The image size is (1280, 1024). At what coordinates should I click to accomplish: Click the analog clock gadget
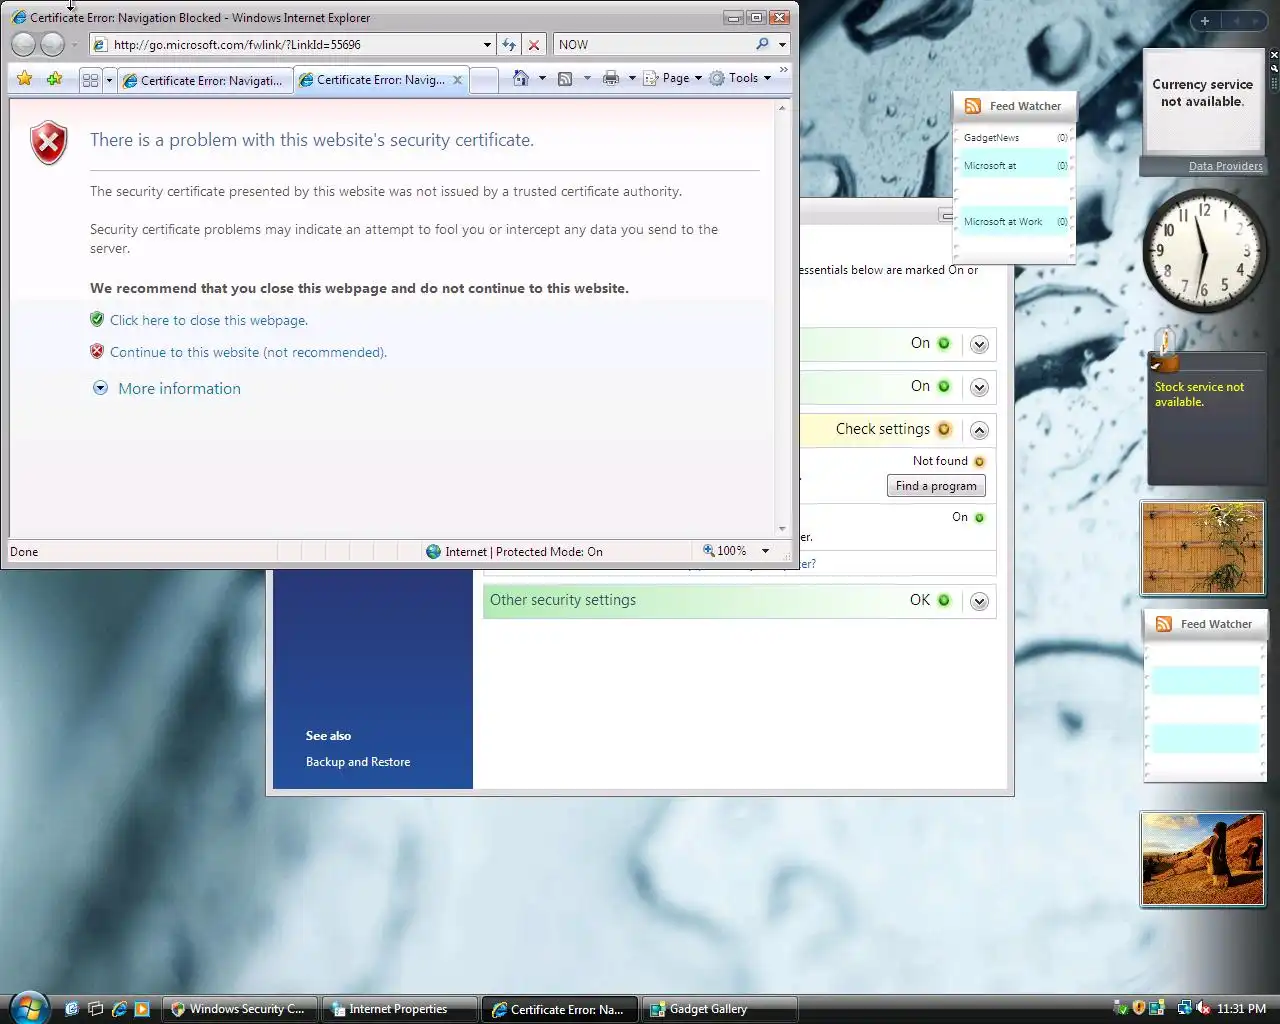(x=1204, y=249)
